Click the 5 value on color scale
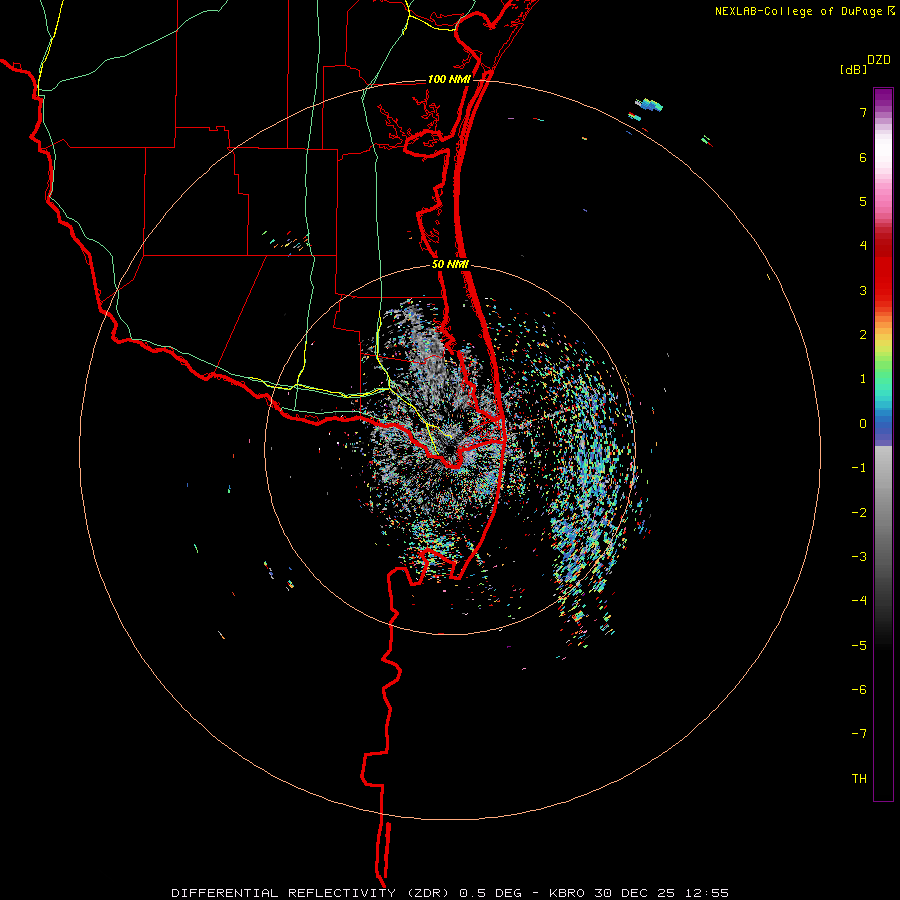This screenshot has height=900, width=900. (x=863, y=201)
